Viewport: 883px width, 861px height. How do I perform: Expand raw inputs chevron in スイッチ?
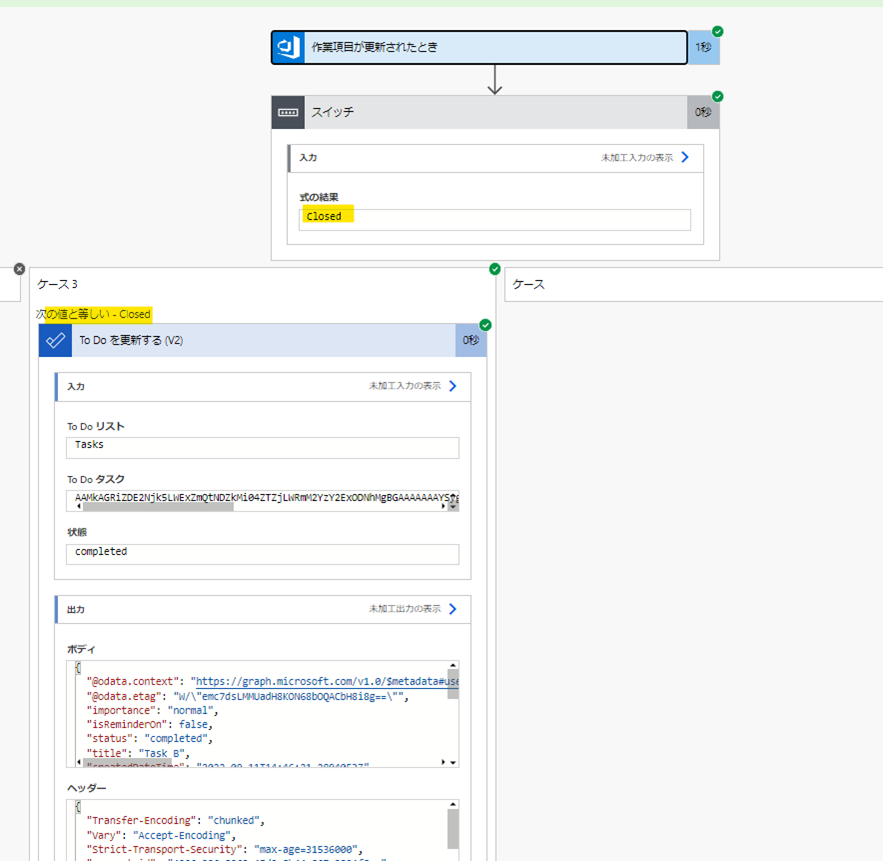685,157
